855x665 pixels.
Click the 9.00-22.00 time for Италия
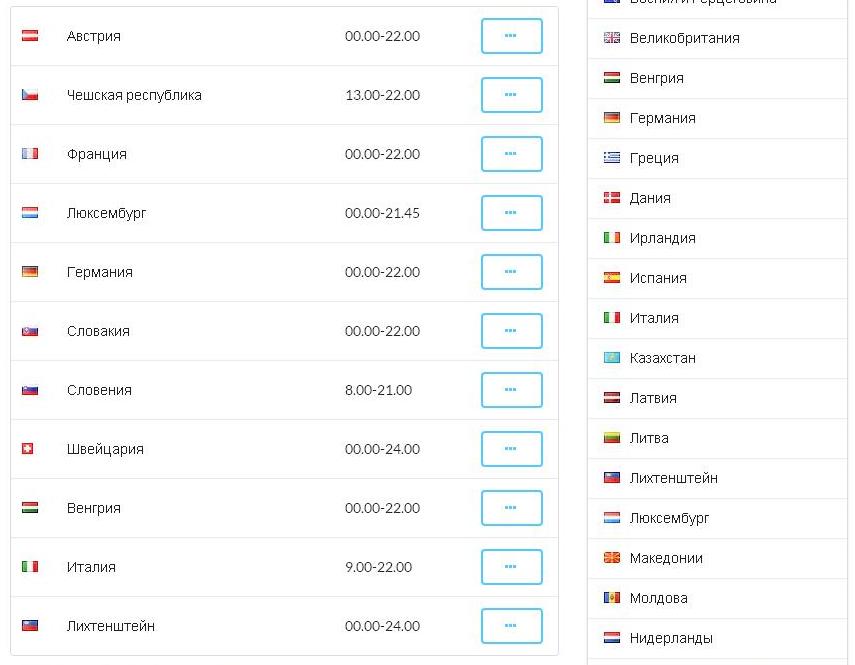[x=378, y=567]
